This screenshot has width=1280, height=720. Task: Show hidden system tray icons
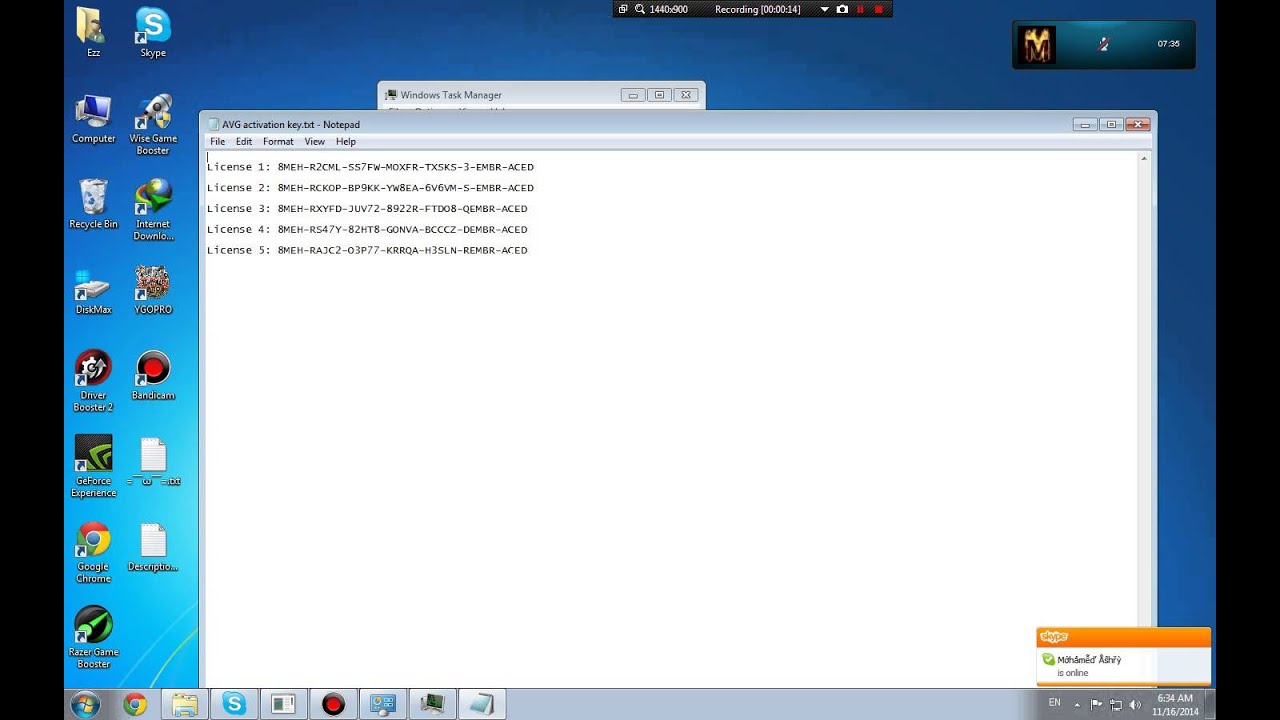point(1077,704)
